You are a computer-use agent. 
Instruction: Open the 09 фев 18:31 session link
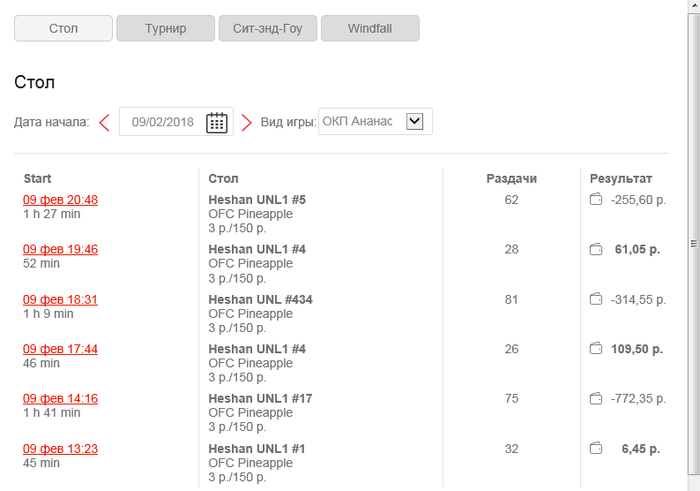pos(60,299)
